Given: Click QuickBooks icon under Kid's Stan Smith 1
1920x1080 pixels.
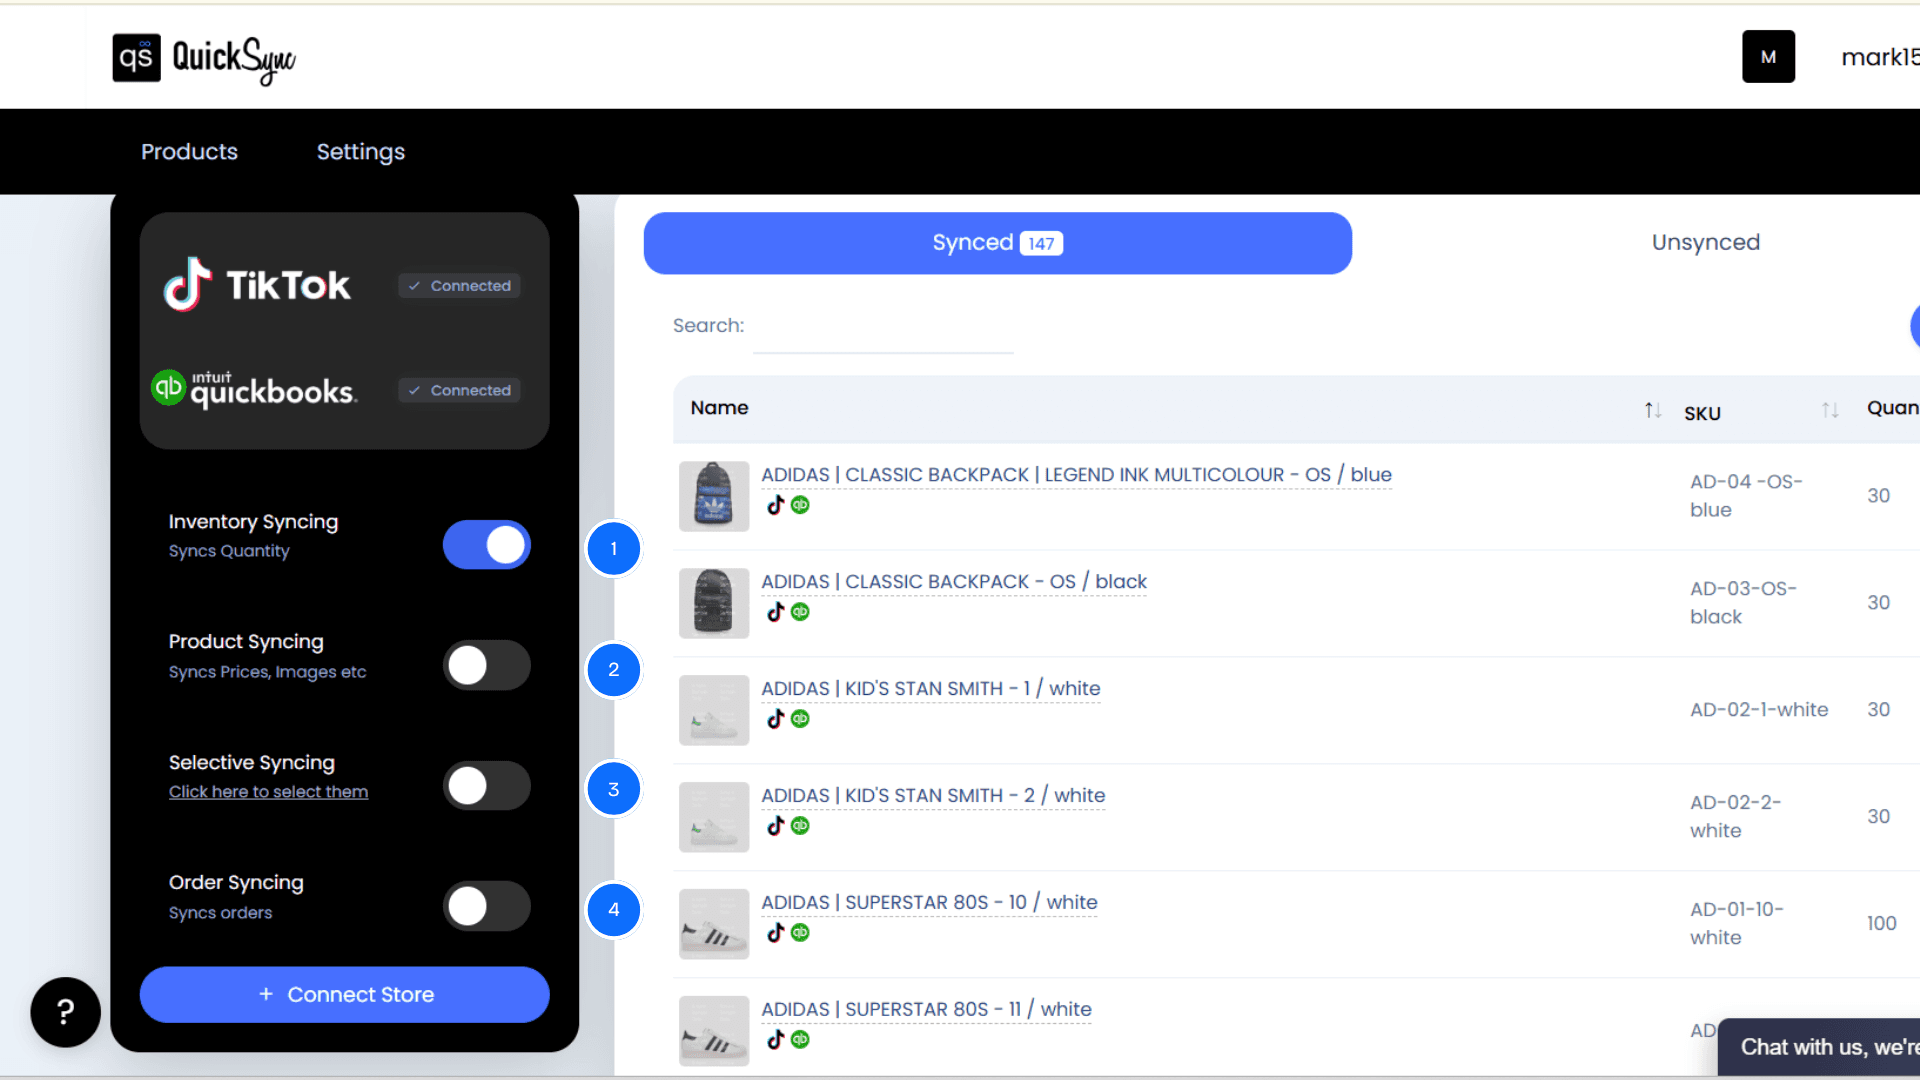Looking at the screenshot, I should pyautogui.click(x=800, y=719).
